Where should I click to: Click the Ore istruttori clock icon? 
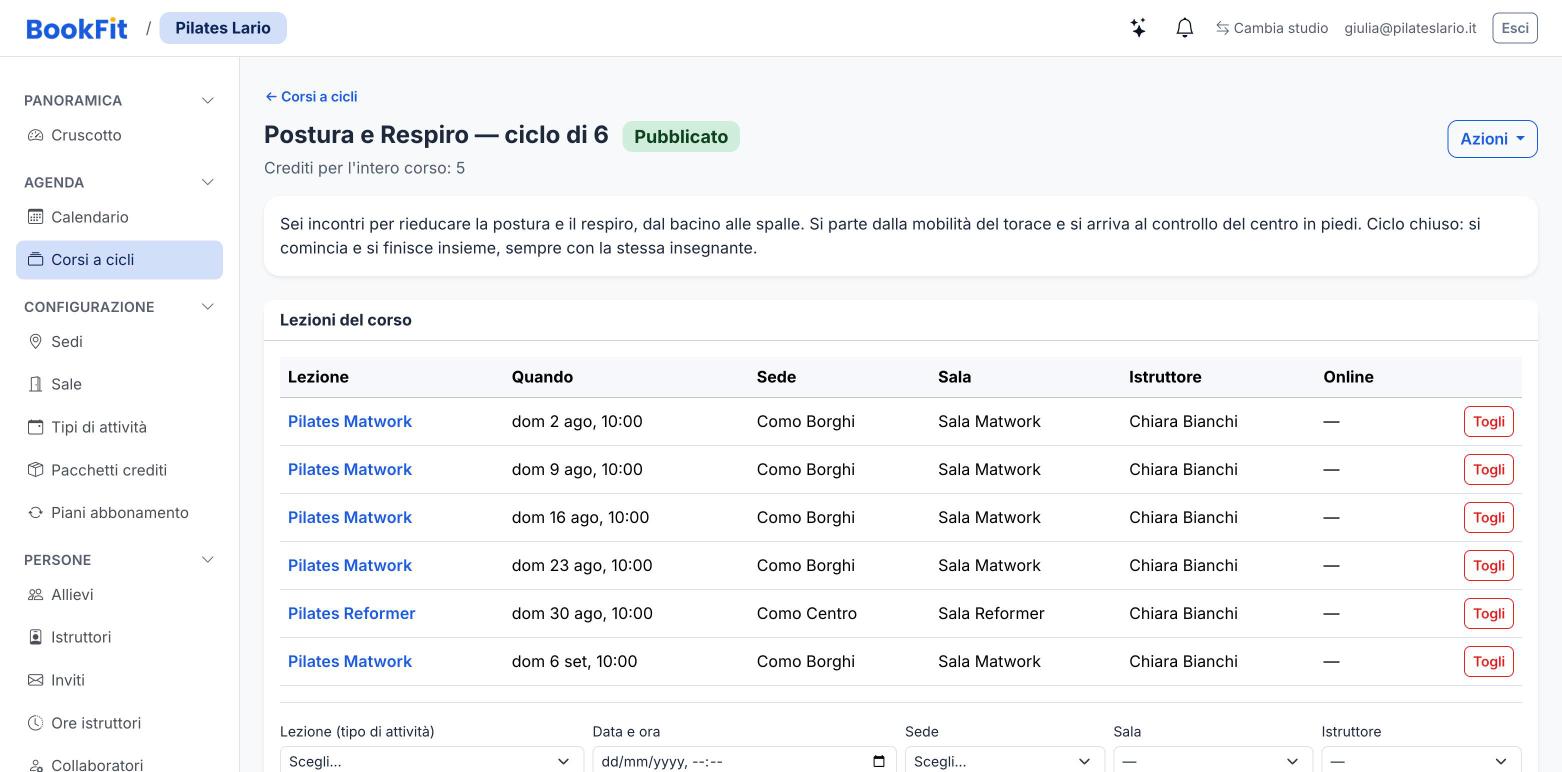click(35, 723)
